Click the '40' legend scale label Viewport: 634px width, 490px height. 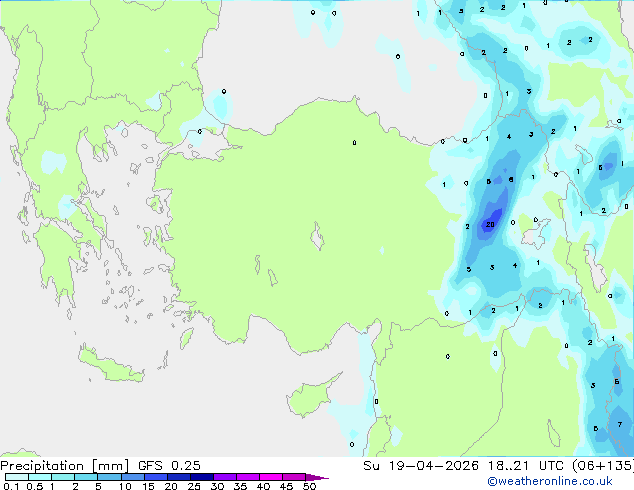(x=263, y=486)
